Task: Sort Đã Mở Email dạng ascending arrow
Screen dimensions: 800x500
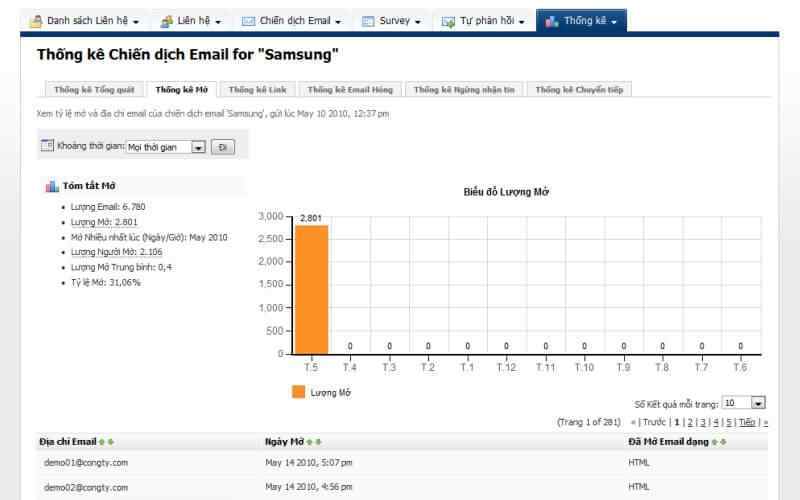Action: pos(713,441)
